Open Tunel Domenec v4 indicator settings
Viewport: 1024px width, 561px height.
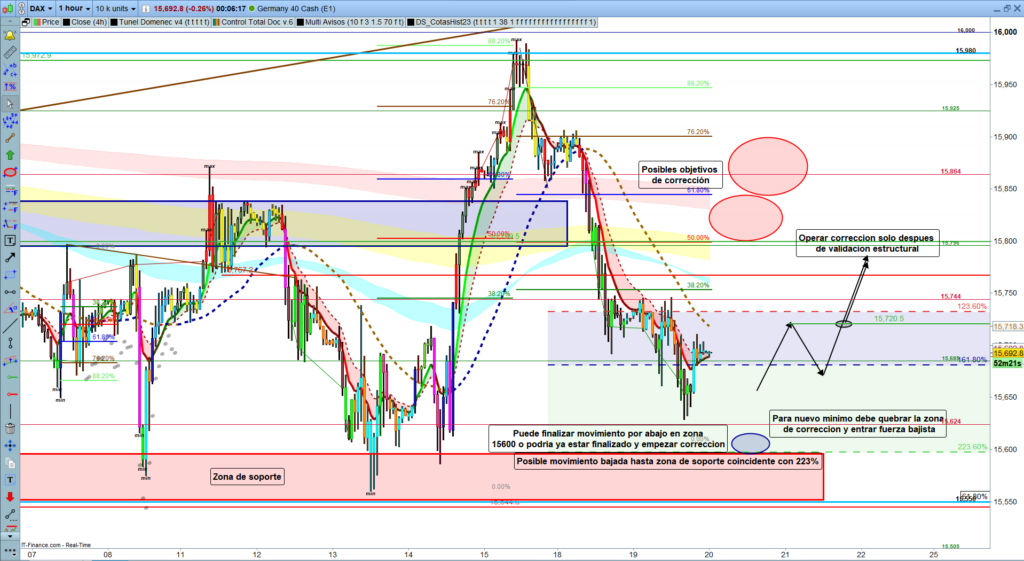158,20
